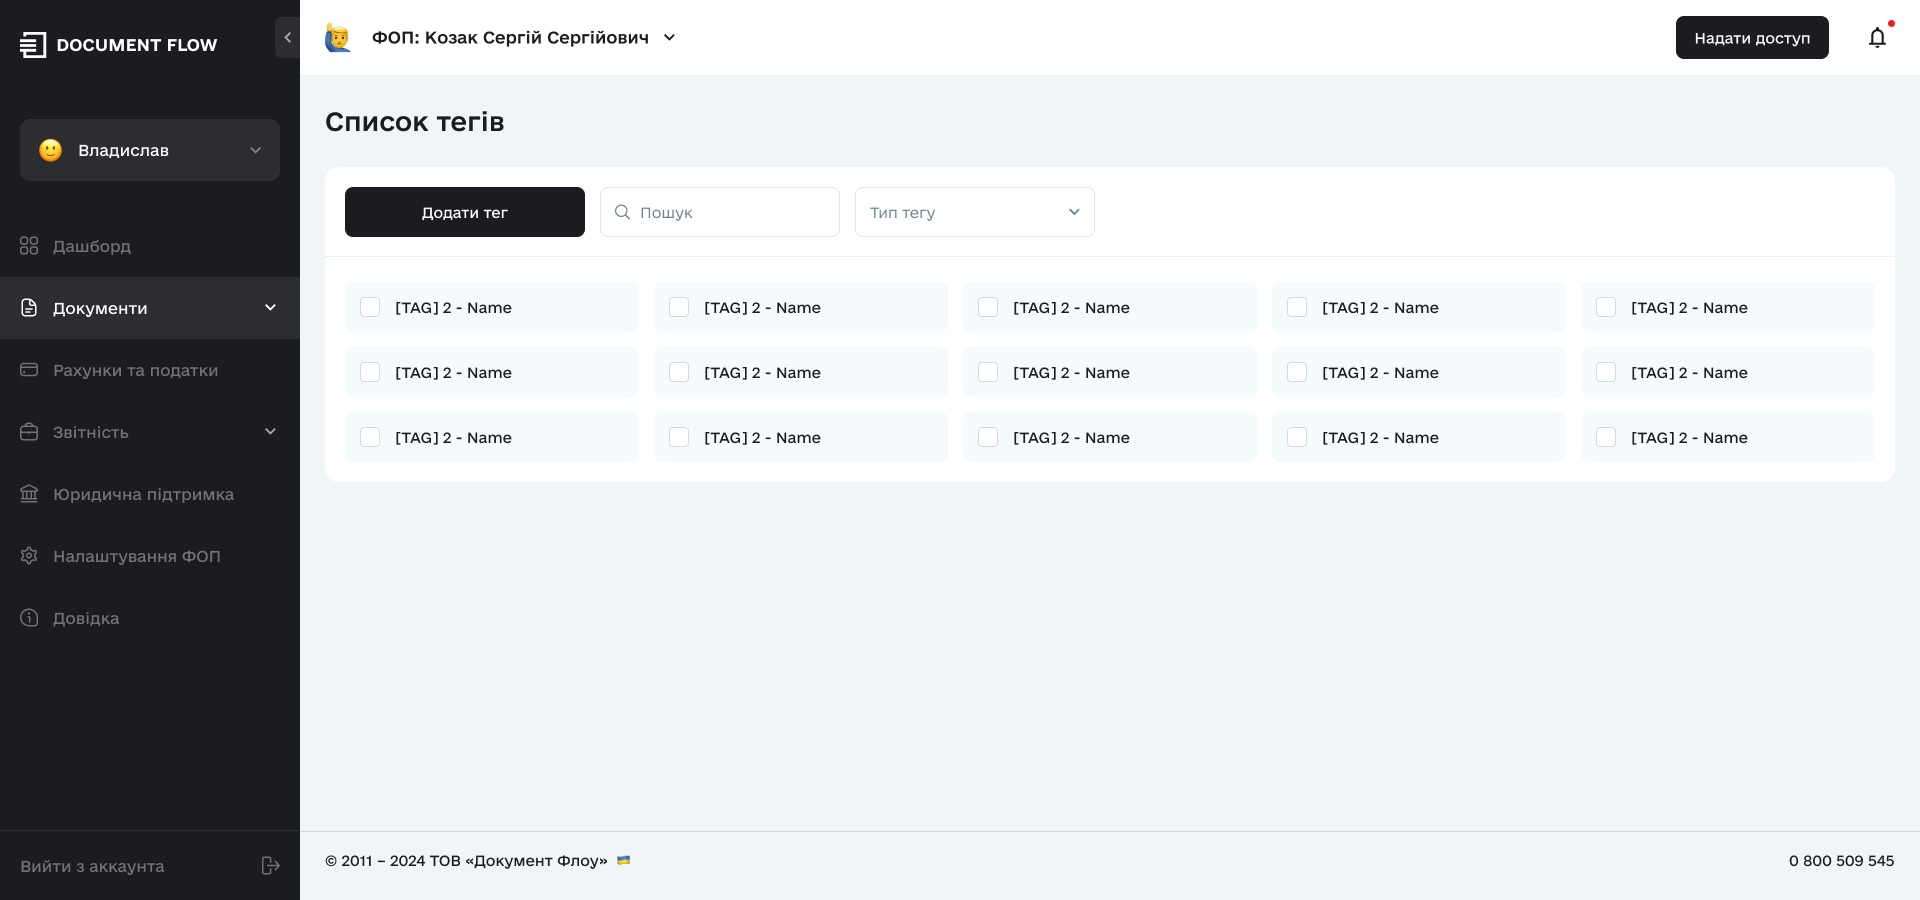The image size is (1920, 900).
Task: Check the fourth tag in the middle row
Action: point(1297,372)
